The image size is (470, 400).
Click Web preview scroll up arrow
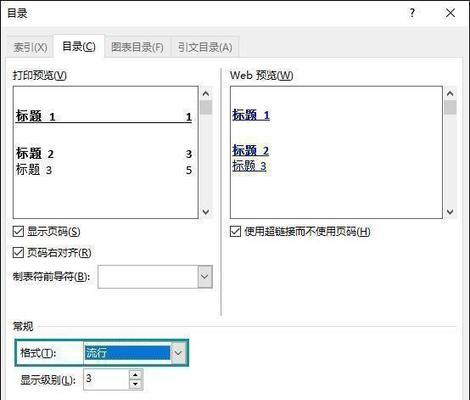450,94
